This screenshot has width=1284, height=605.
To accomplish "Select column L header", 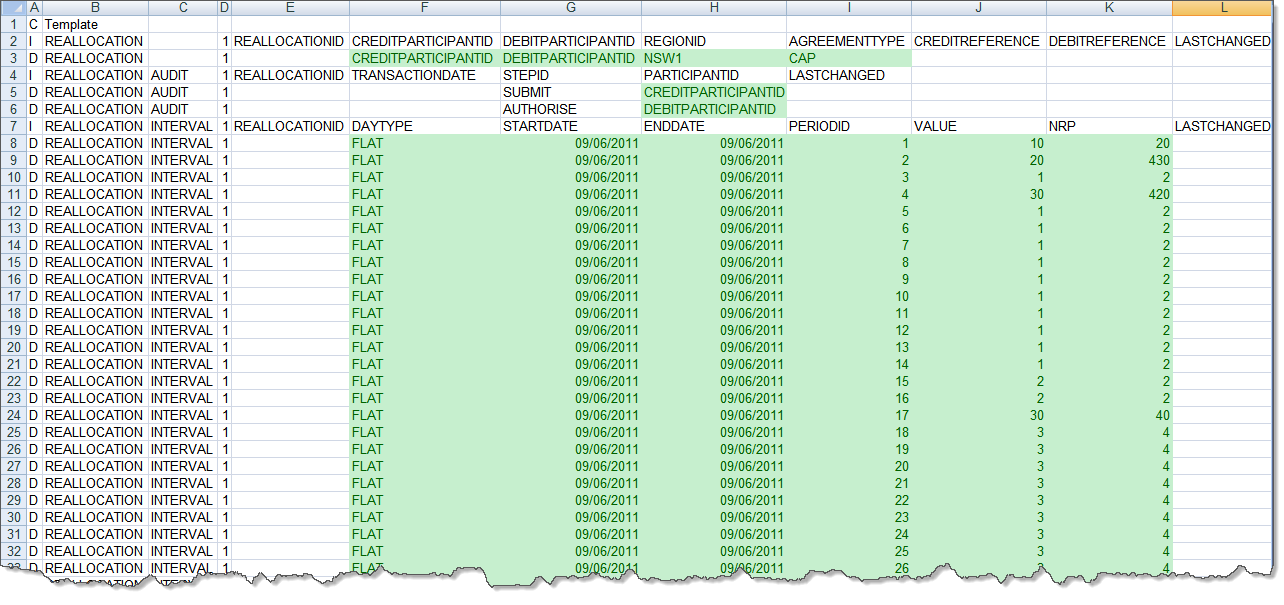I will tap(1225, 8).
